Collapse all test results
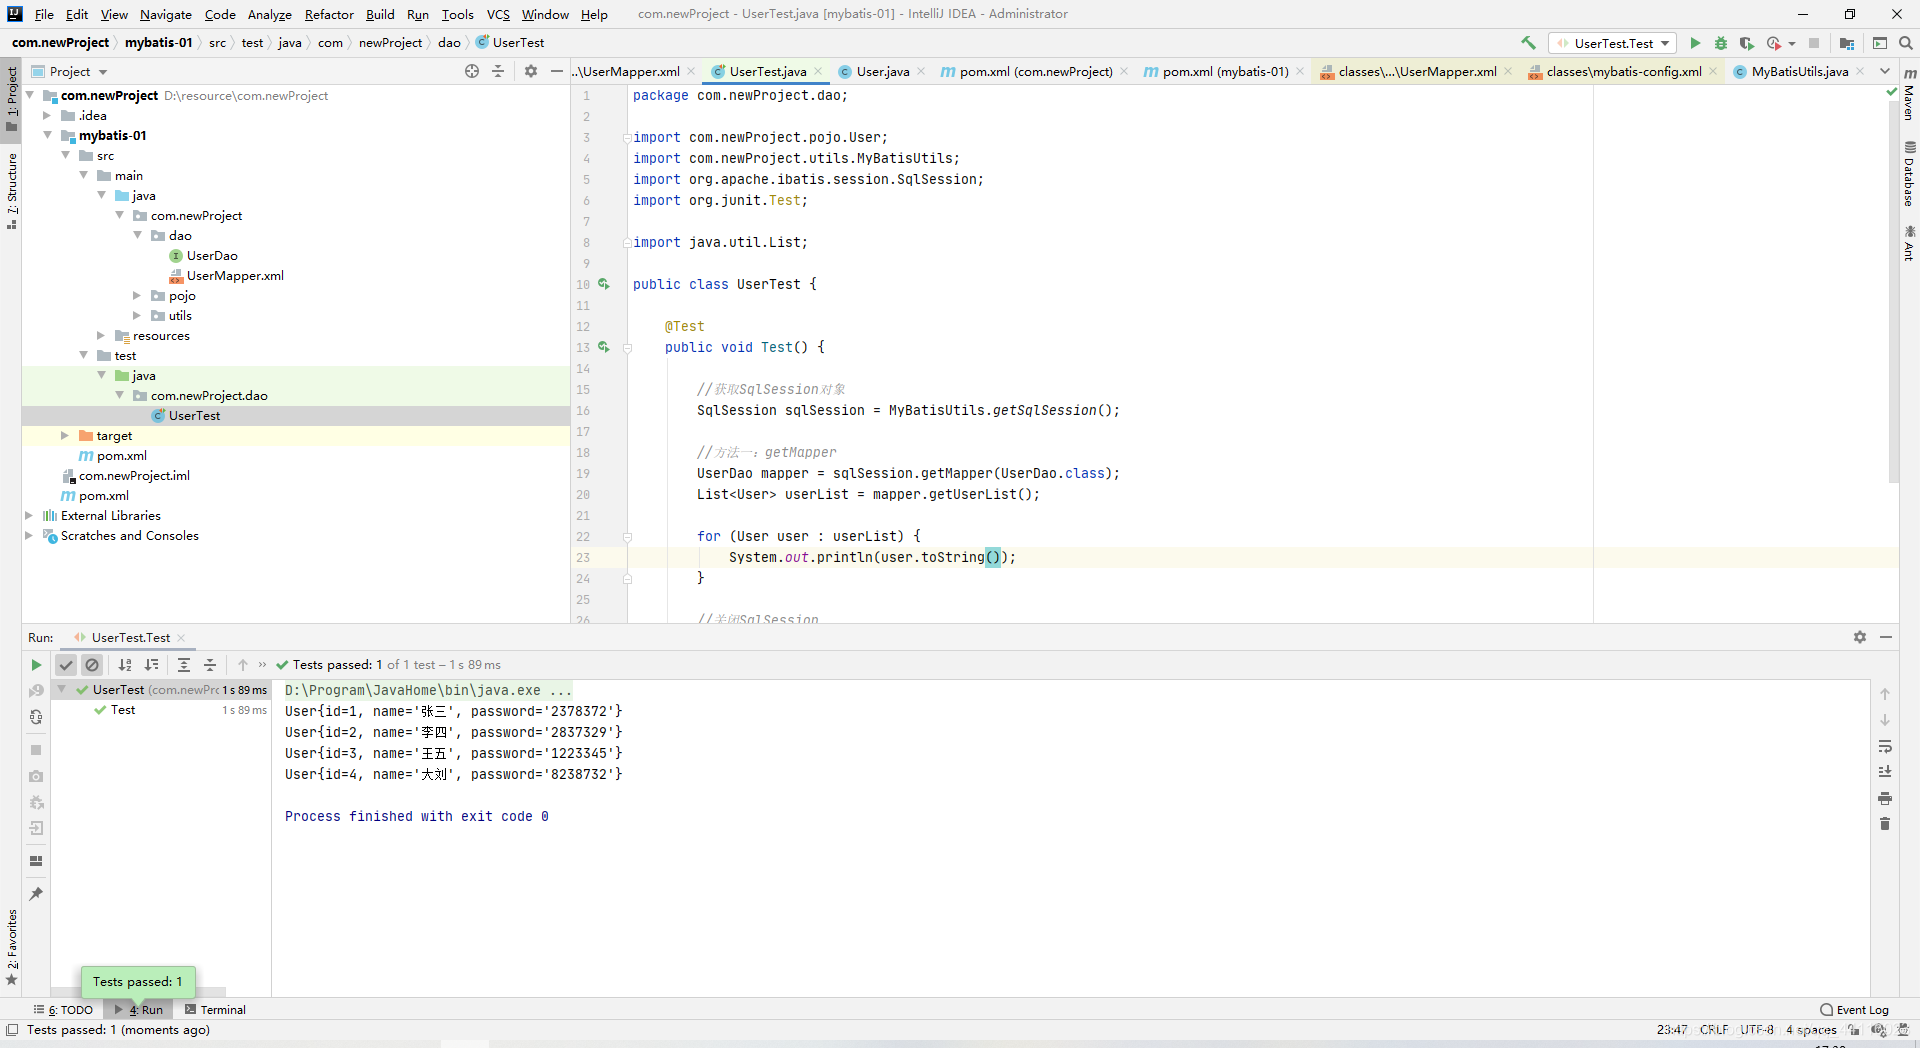Screen dimensions: 1920x1048 [210, 665]
